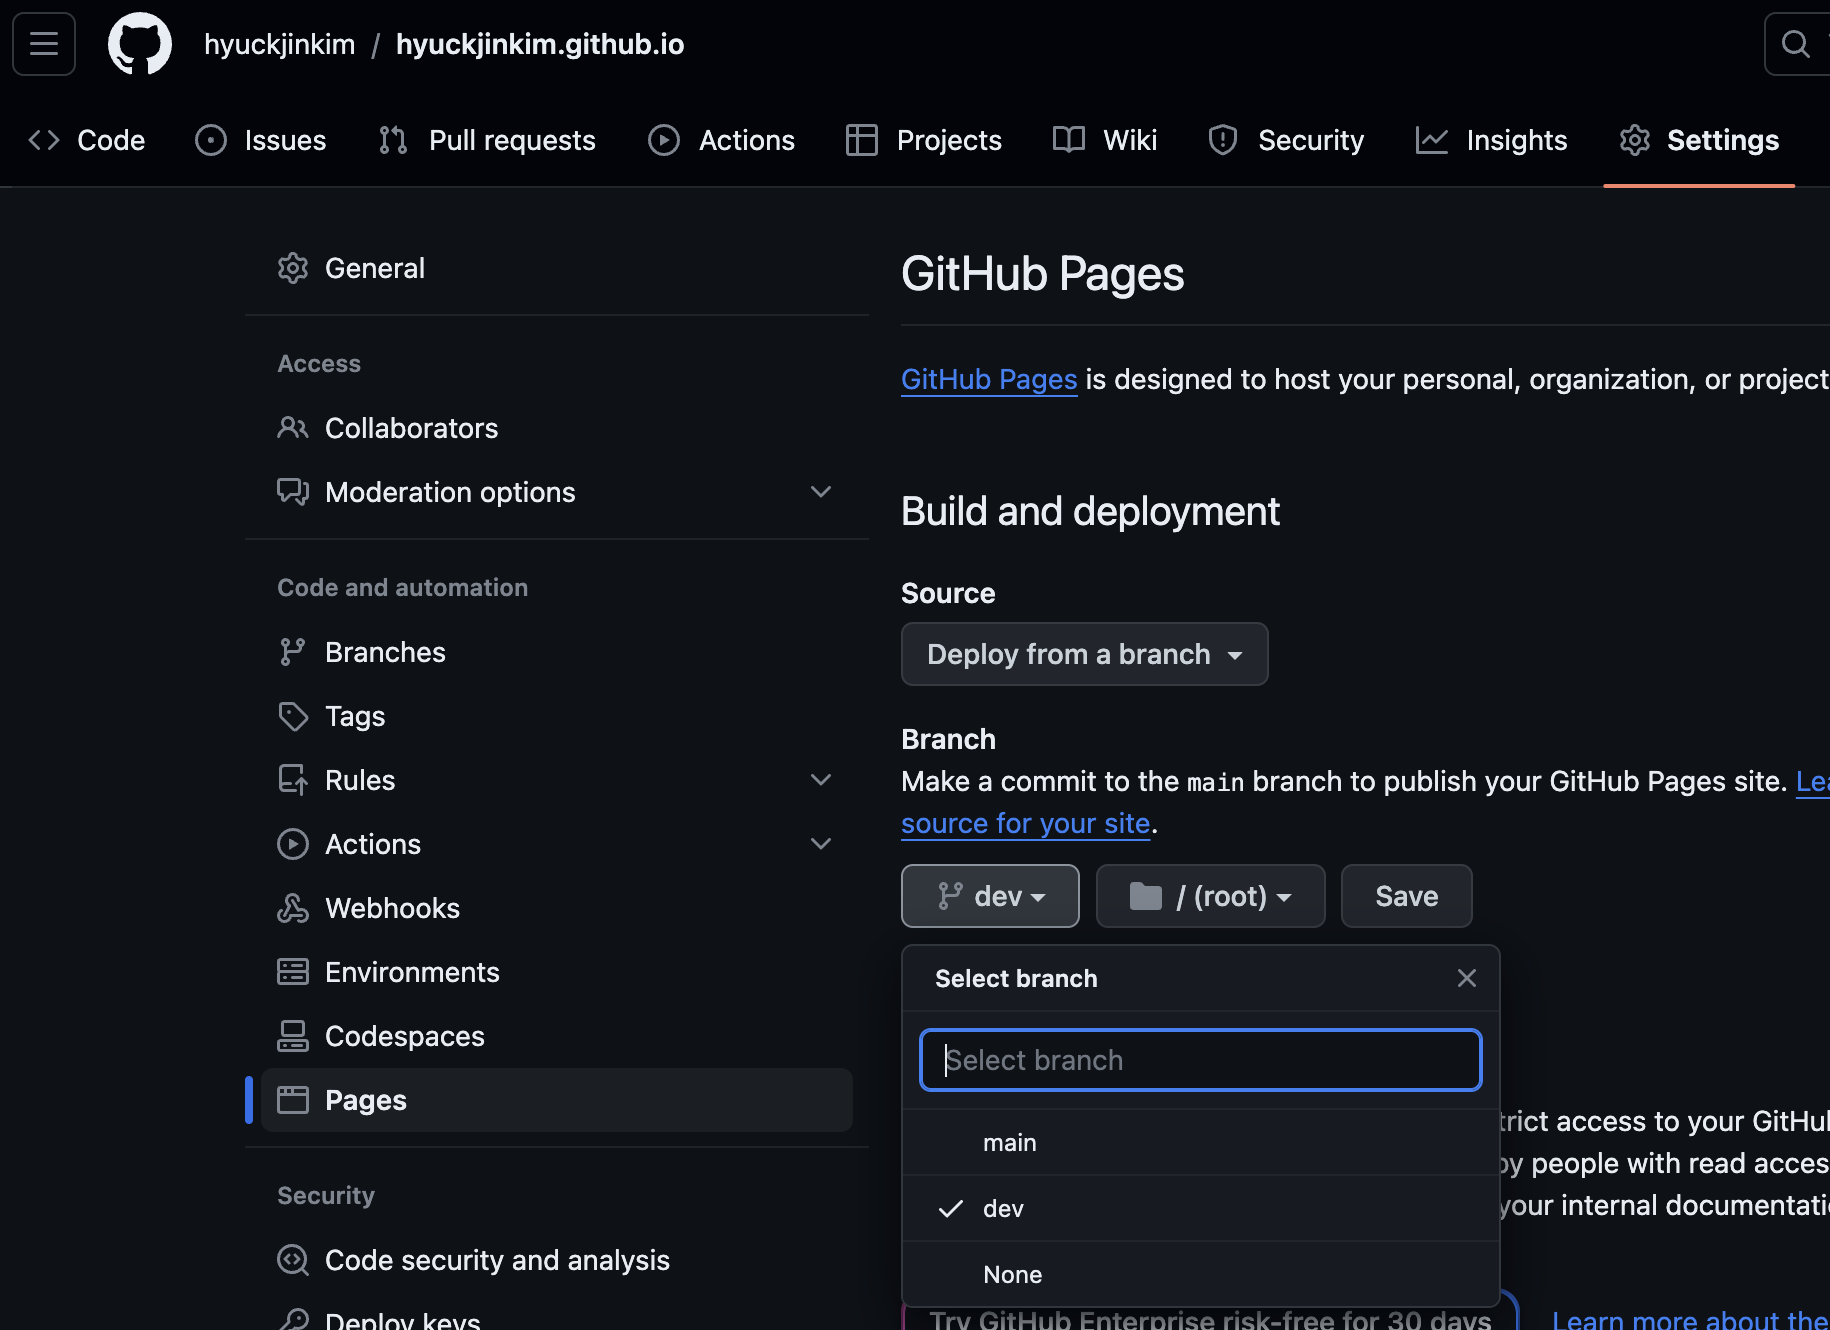
Task: Click the Code security shield-search icon
Action: [x=293, y=1260]
